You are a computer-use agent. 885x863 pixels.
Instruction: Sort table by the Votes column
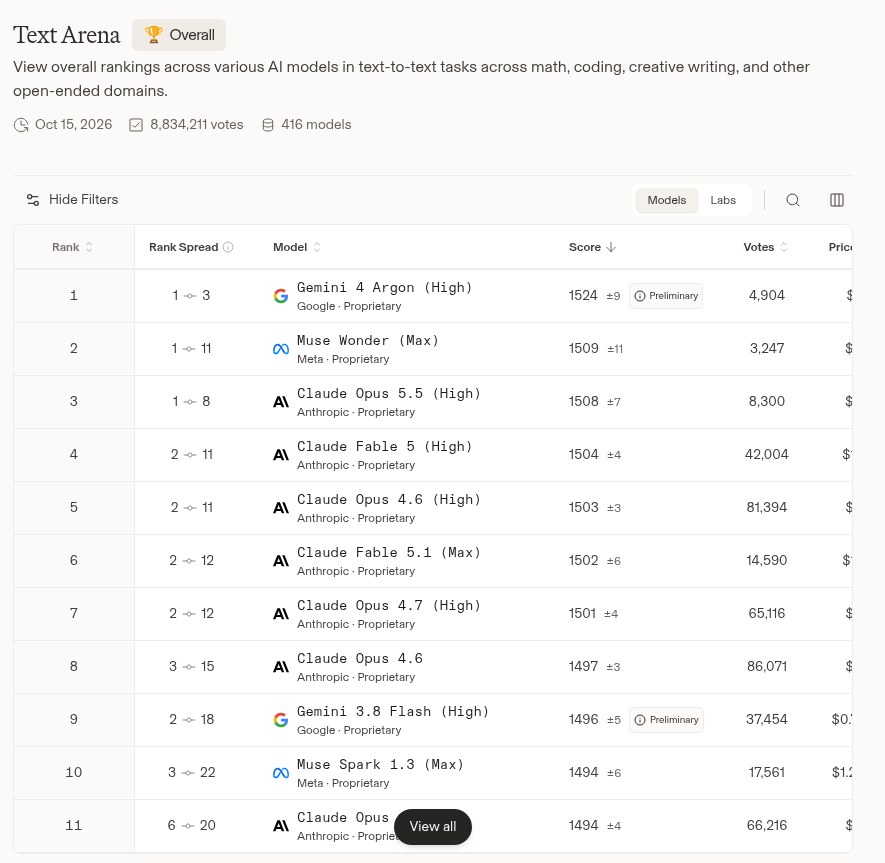pos(765,247)
